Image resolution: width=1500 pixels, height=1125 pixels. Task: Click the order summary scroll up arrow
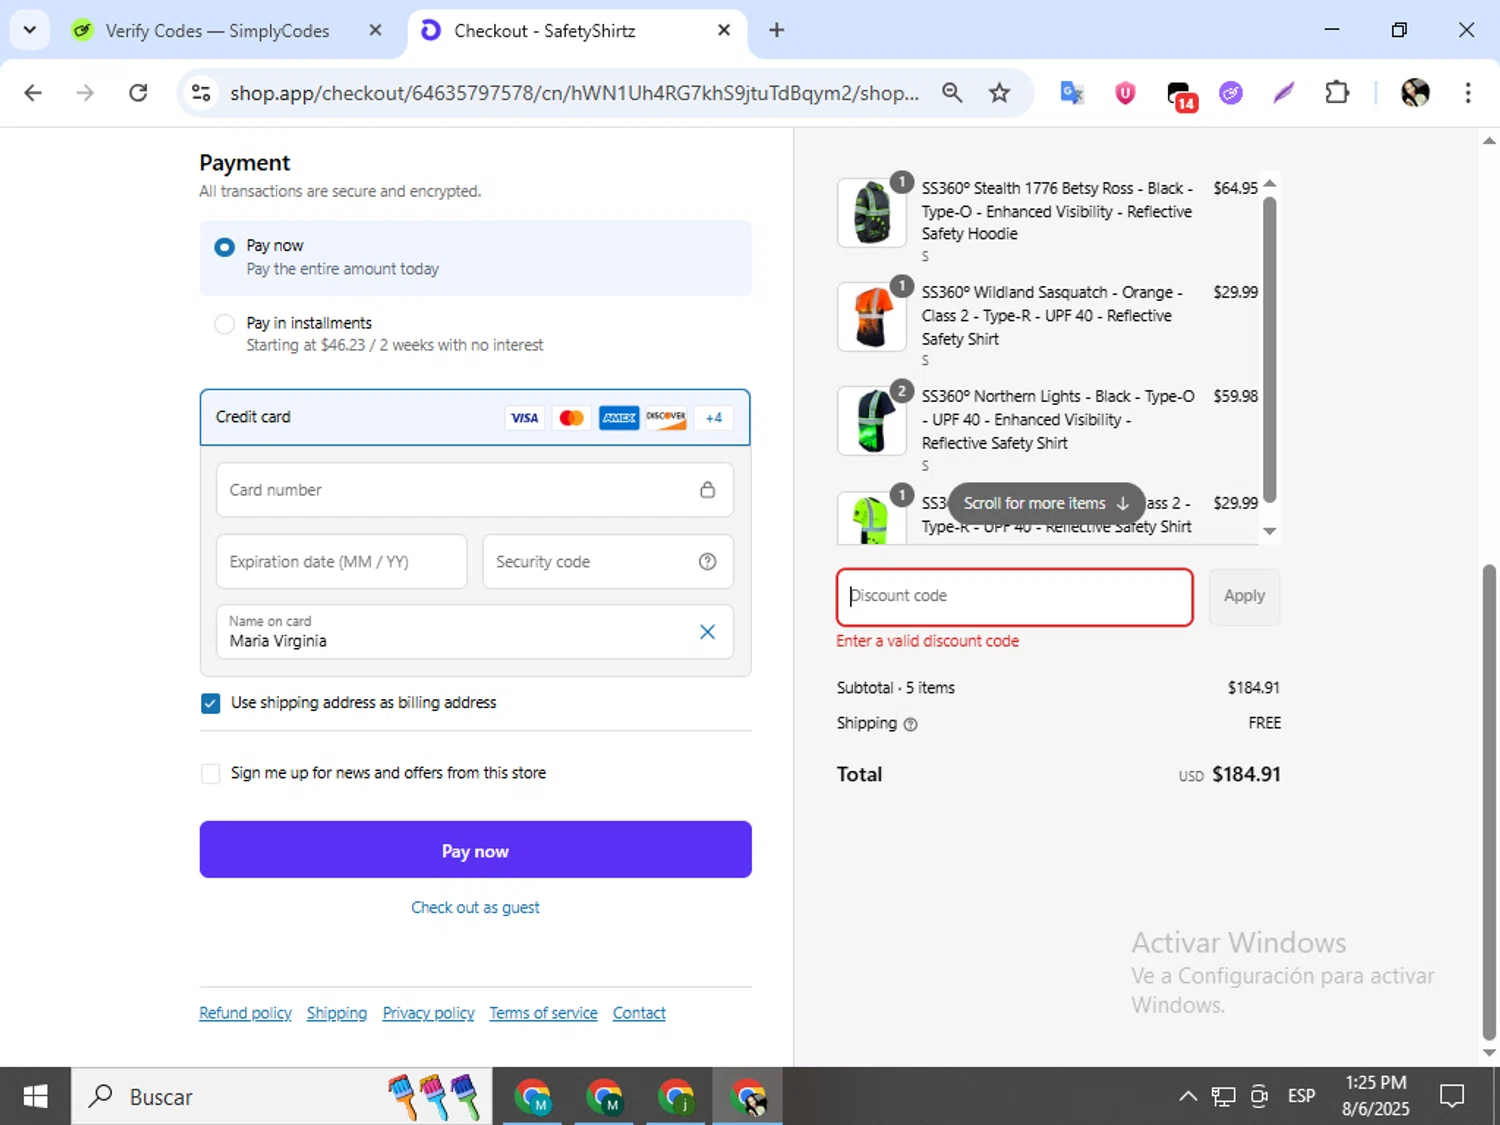(x=1270, y=184)
